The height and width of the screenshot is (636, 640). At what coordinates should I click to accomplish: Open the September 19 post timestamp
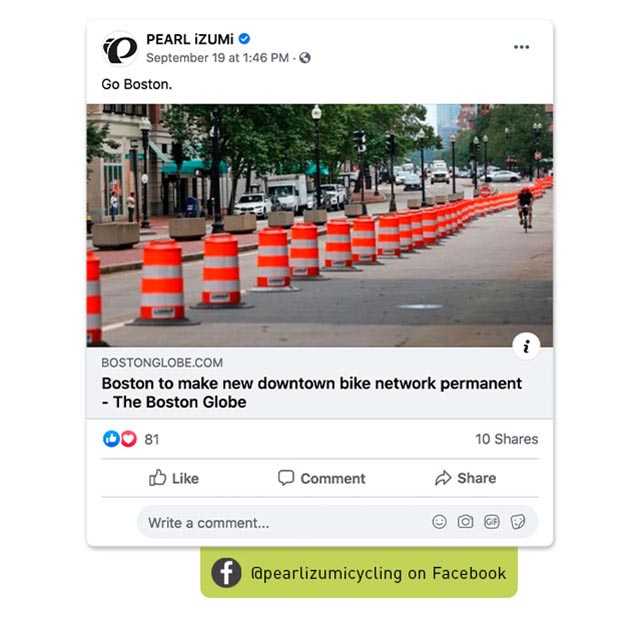(217, 58)
